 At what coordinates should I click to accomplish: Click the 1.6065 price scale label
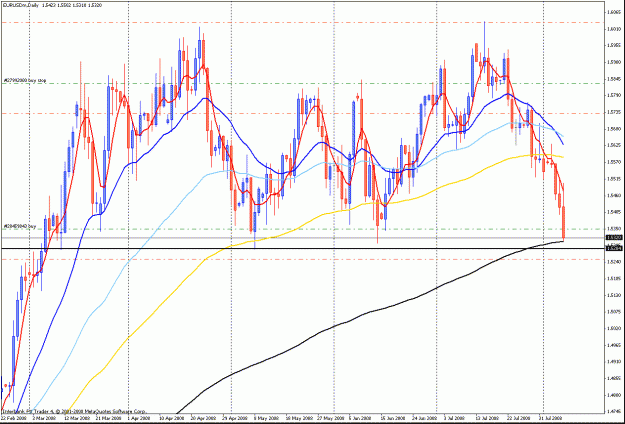[x=614, y=12]
